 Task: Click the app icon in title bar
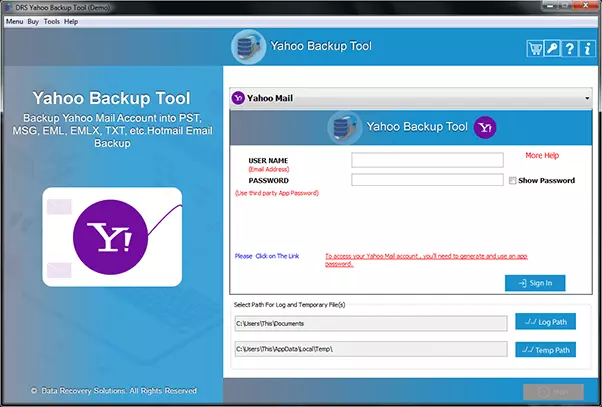[8, 7]
